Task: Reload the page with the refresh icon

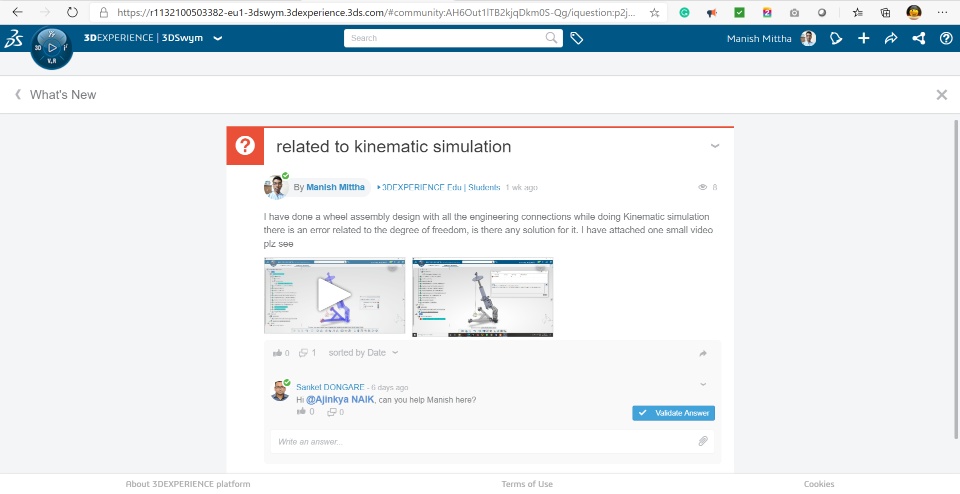Action: click(x=72, y=12)
